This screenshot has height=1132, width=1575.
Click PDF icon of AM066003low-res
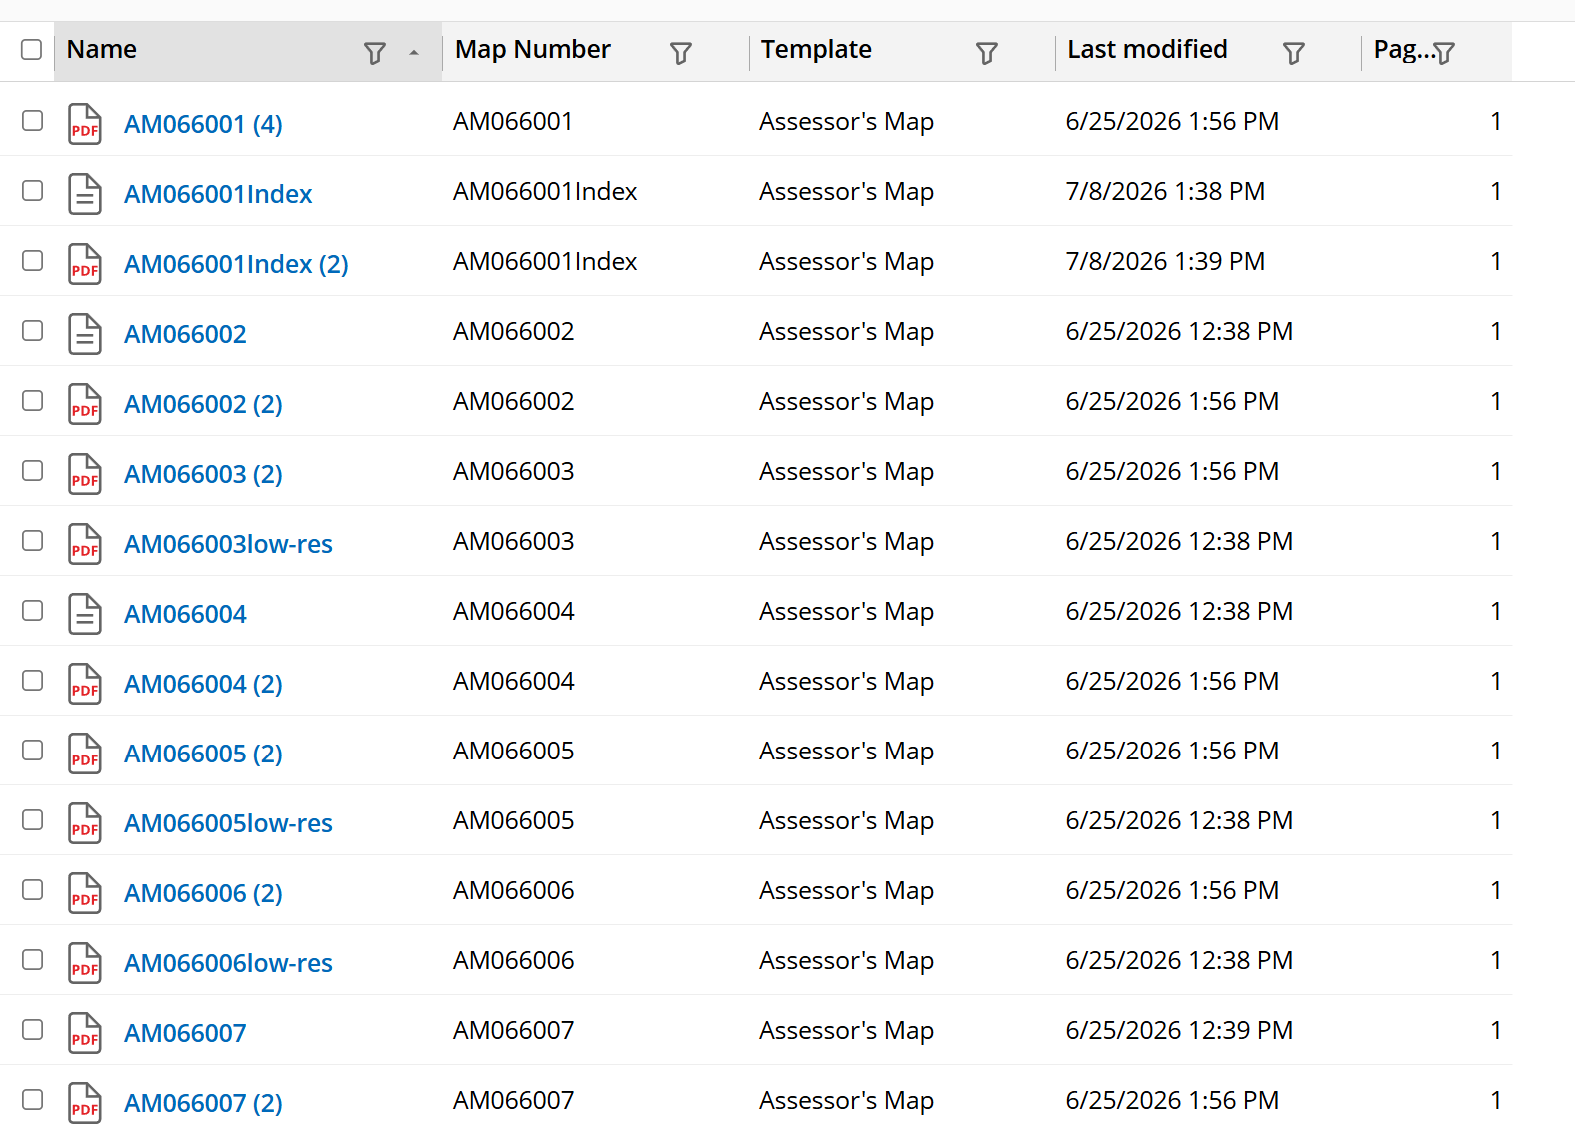tap(85, 544)
